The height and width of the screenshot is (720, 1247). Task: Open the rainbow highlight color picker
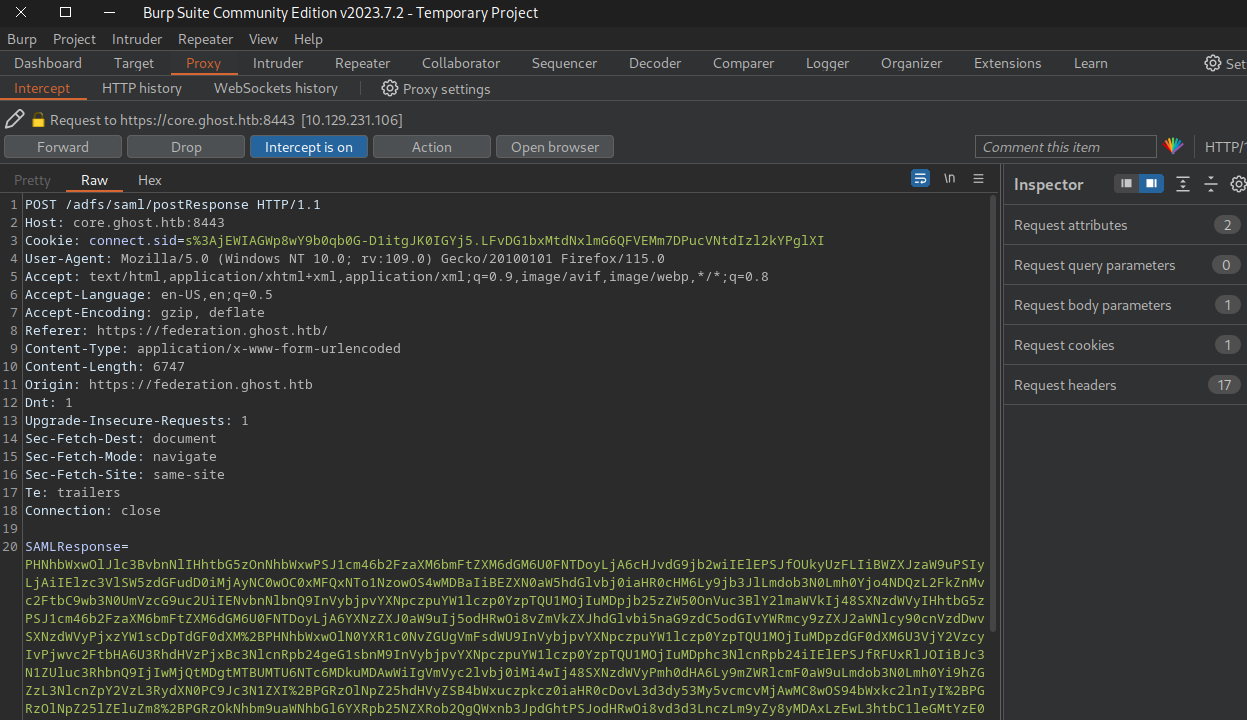(x=1173, y=147)
